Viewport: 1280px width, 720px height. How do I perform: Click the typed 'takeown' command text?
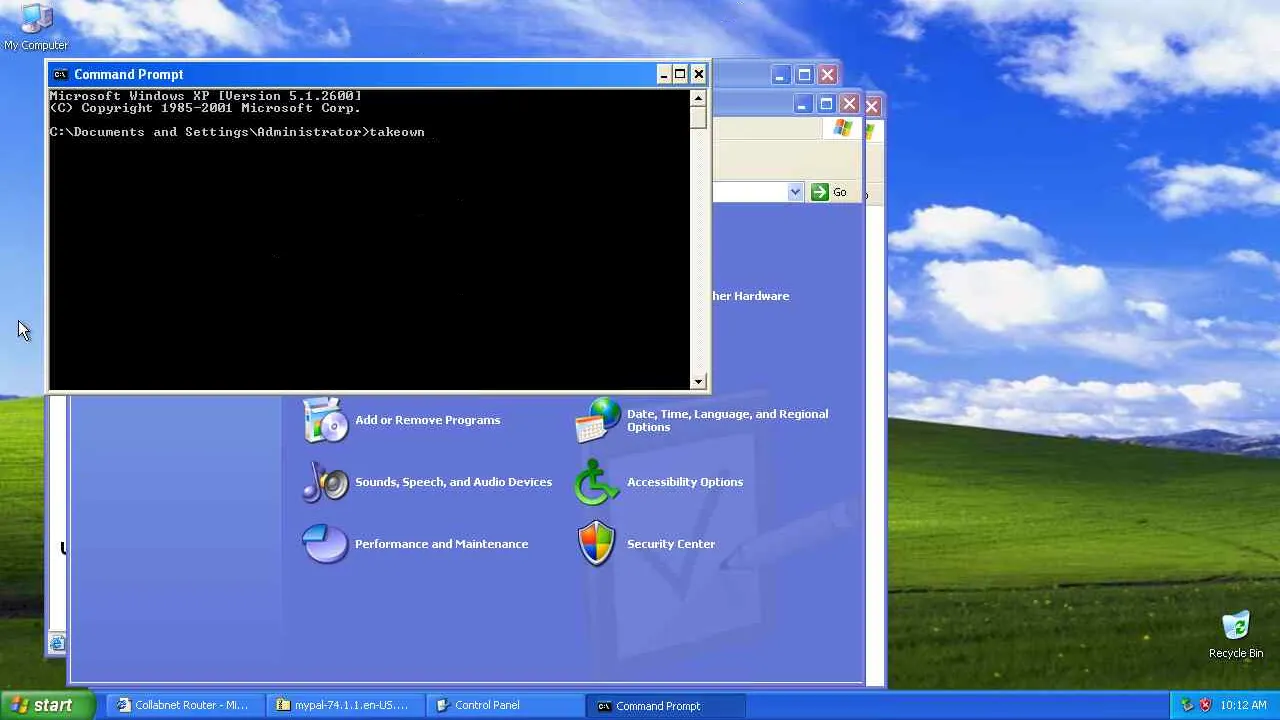coord(397,132)
